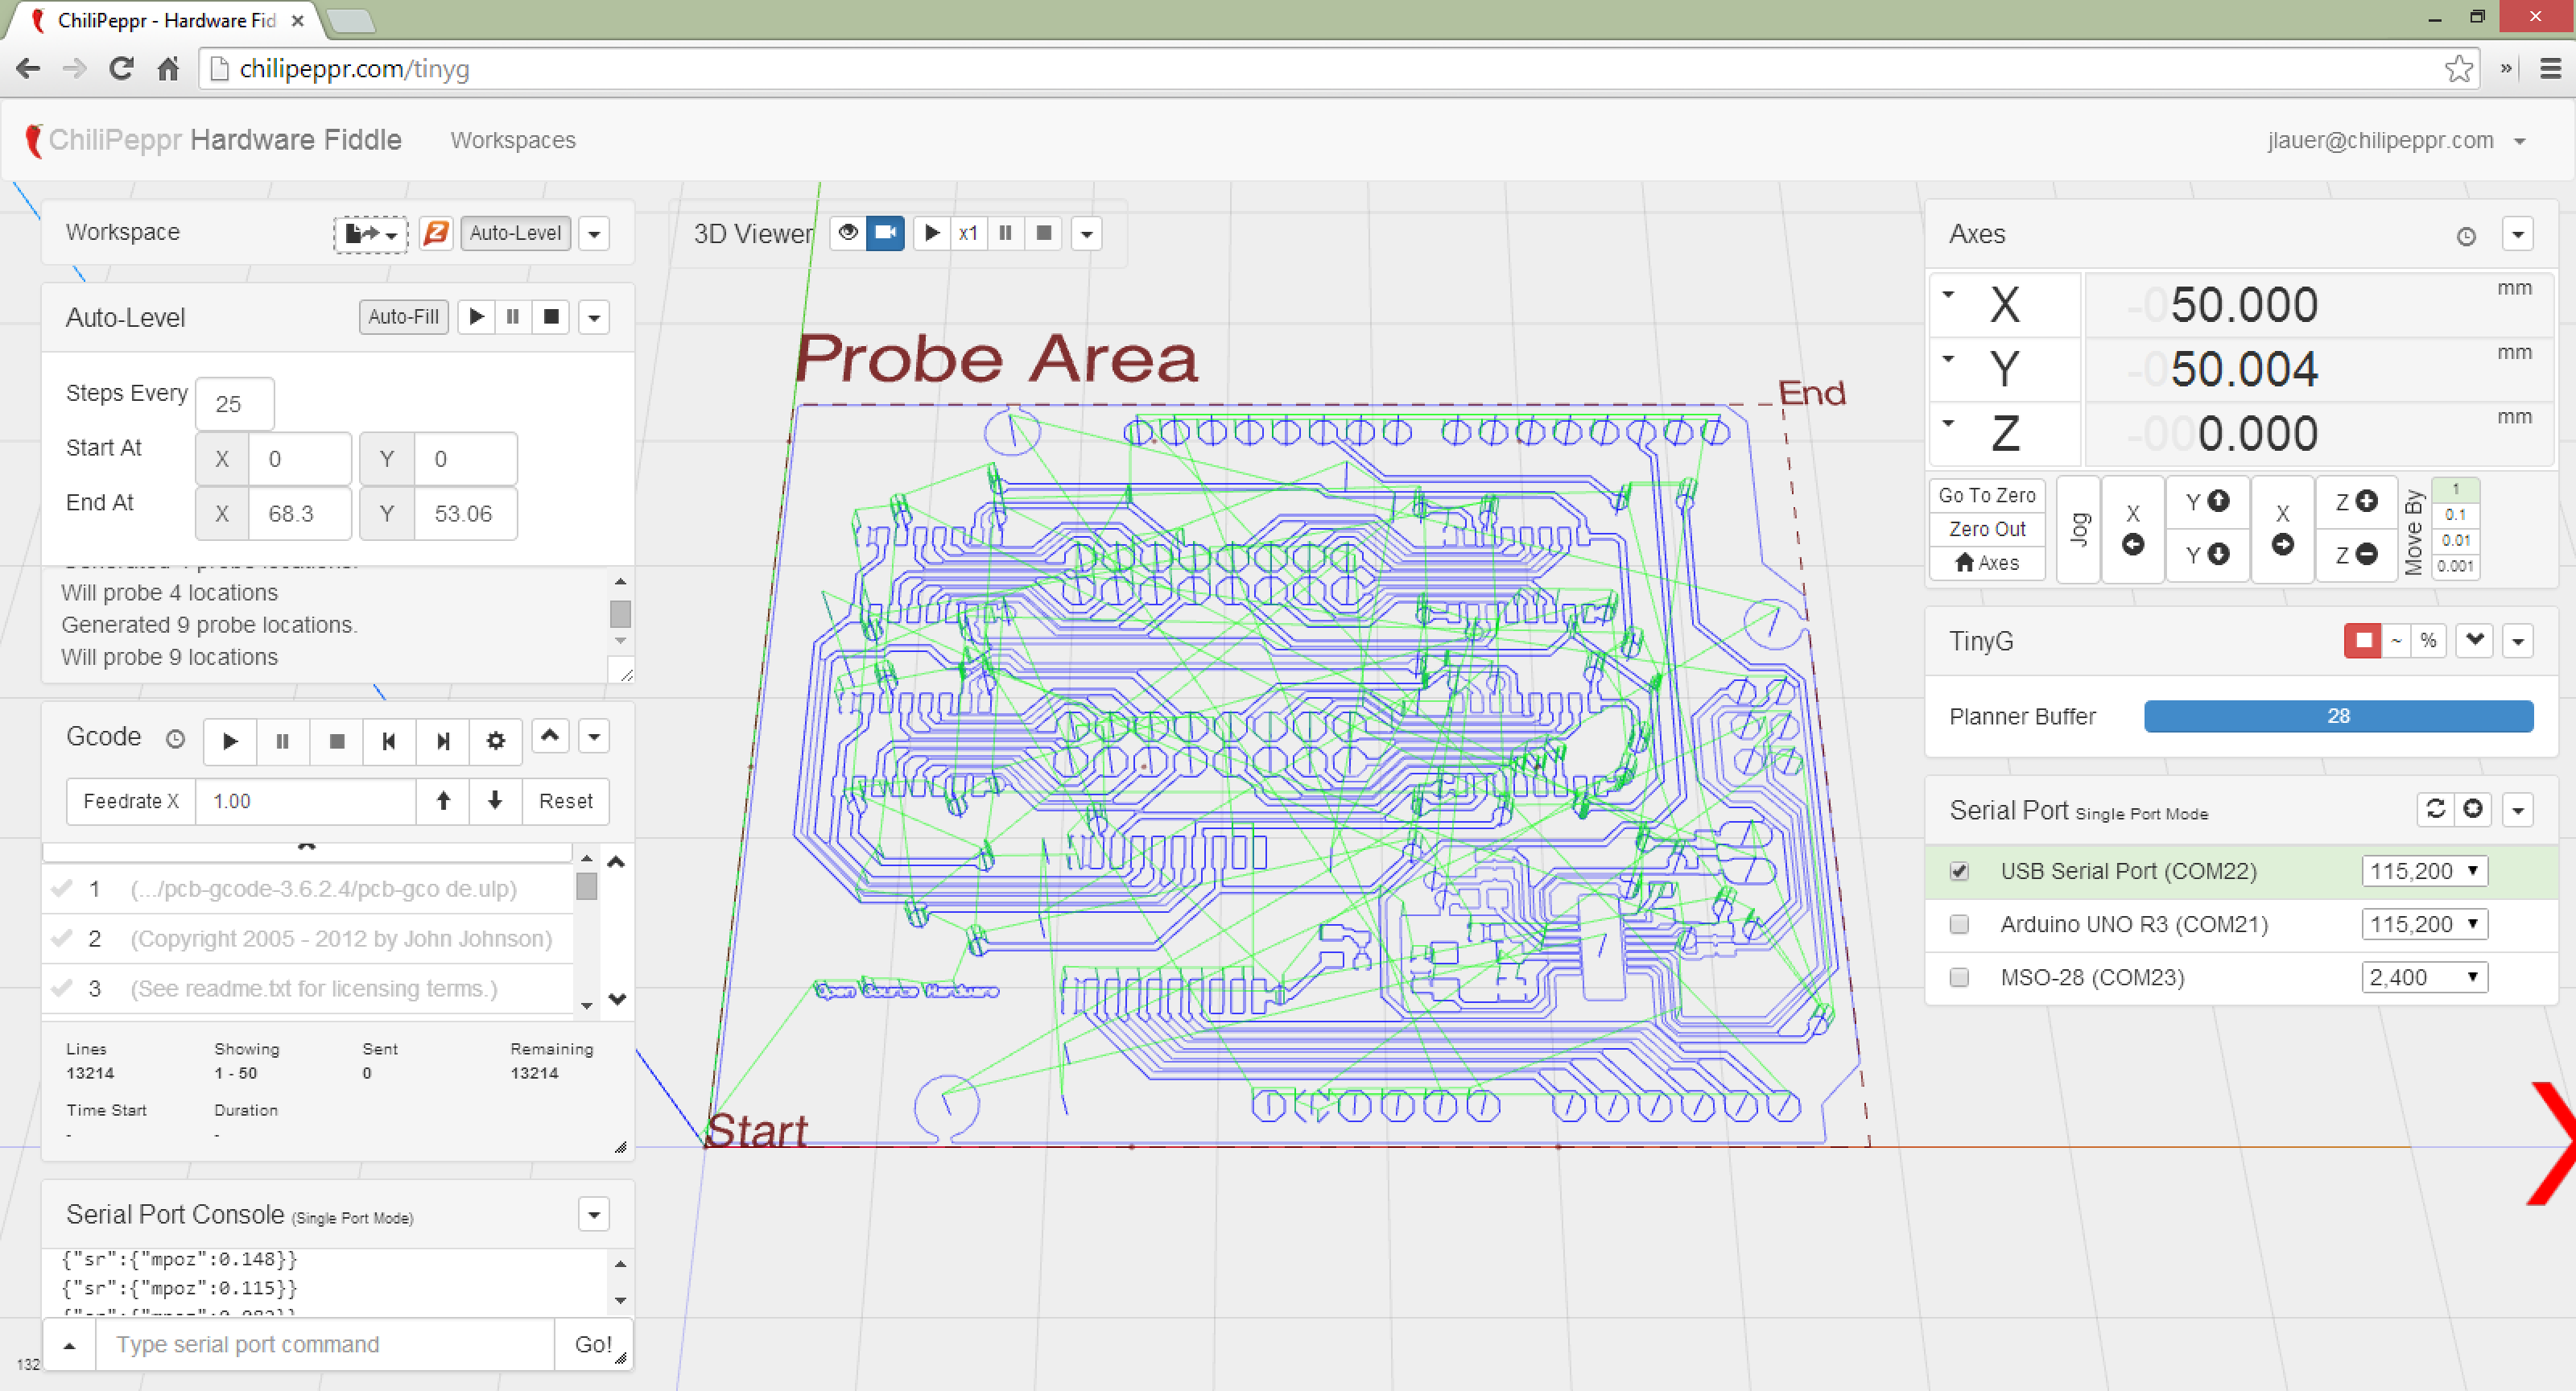Open baud rate dropdown for MSO-28 (COM23)

[x=2424, y=977]
